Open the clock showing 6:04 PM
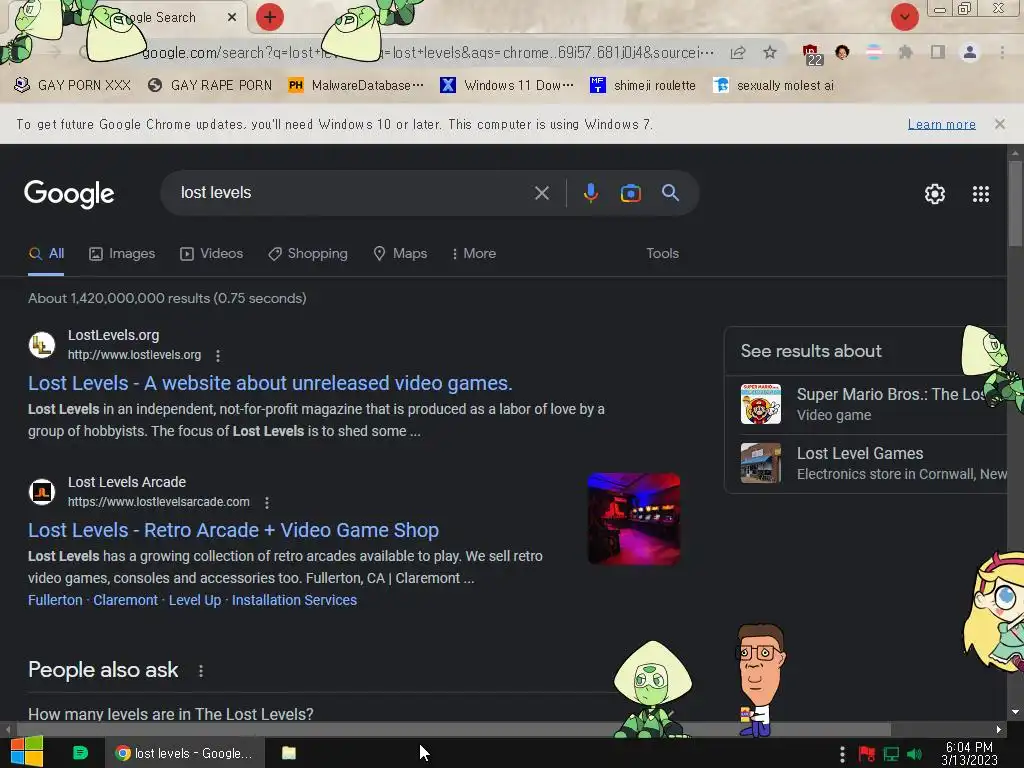Image resolution: width=1024 pixels, height=768 pixels. [969, 754]
